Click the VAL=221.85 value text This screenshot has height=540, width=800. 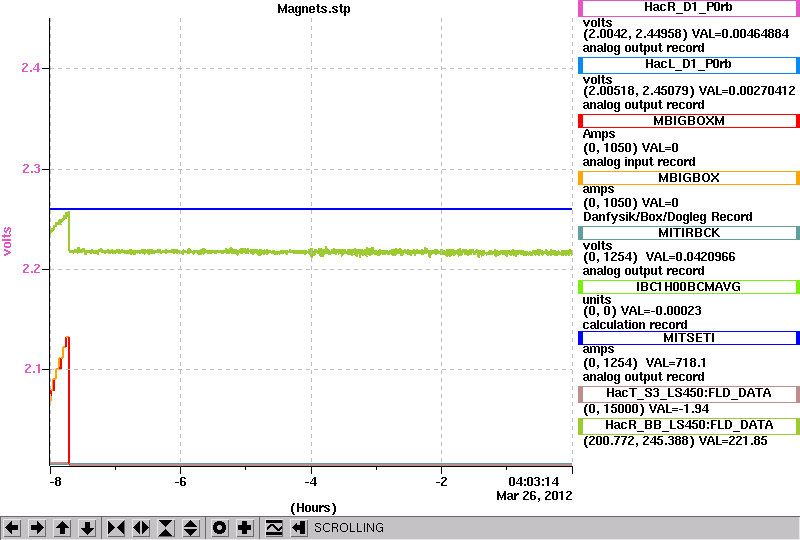(x=733, y=441)
